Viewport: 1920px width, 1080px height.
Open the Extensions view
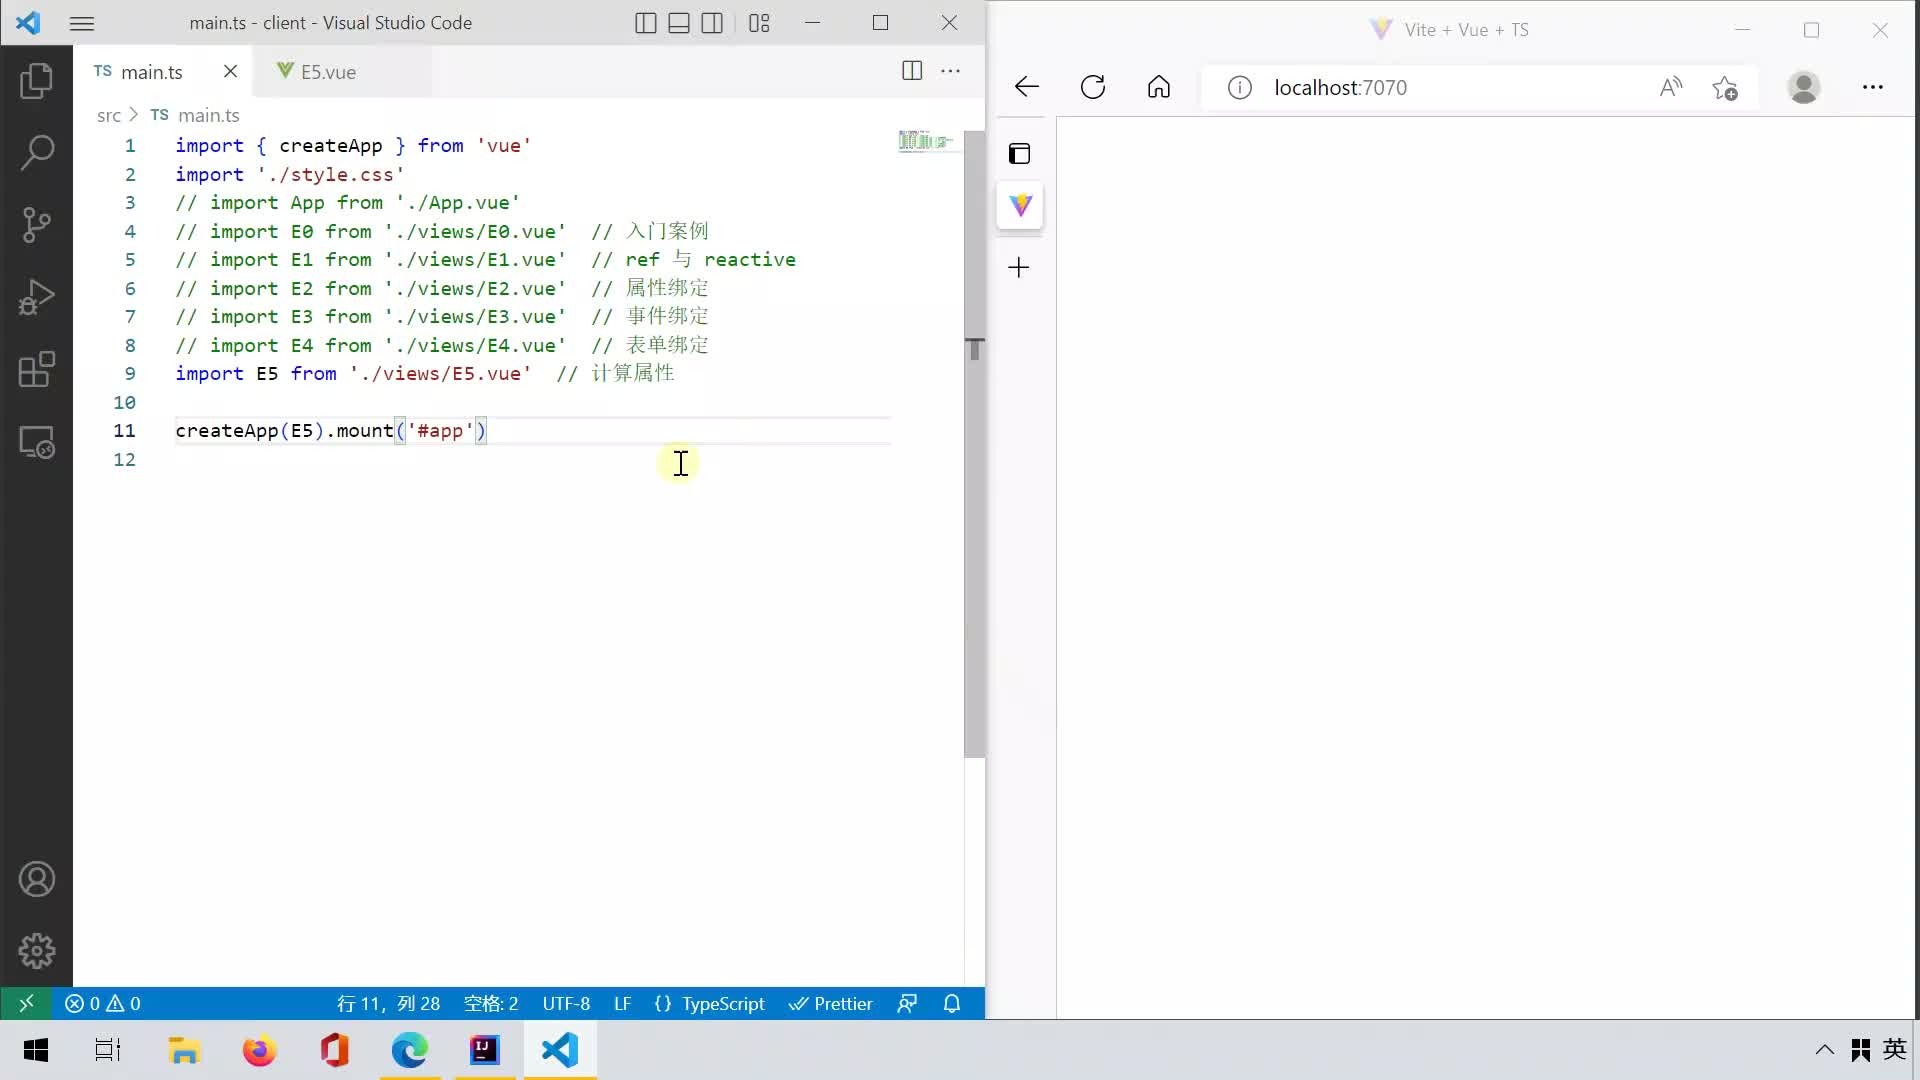36,369
